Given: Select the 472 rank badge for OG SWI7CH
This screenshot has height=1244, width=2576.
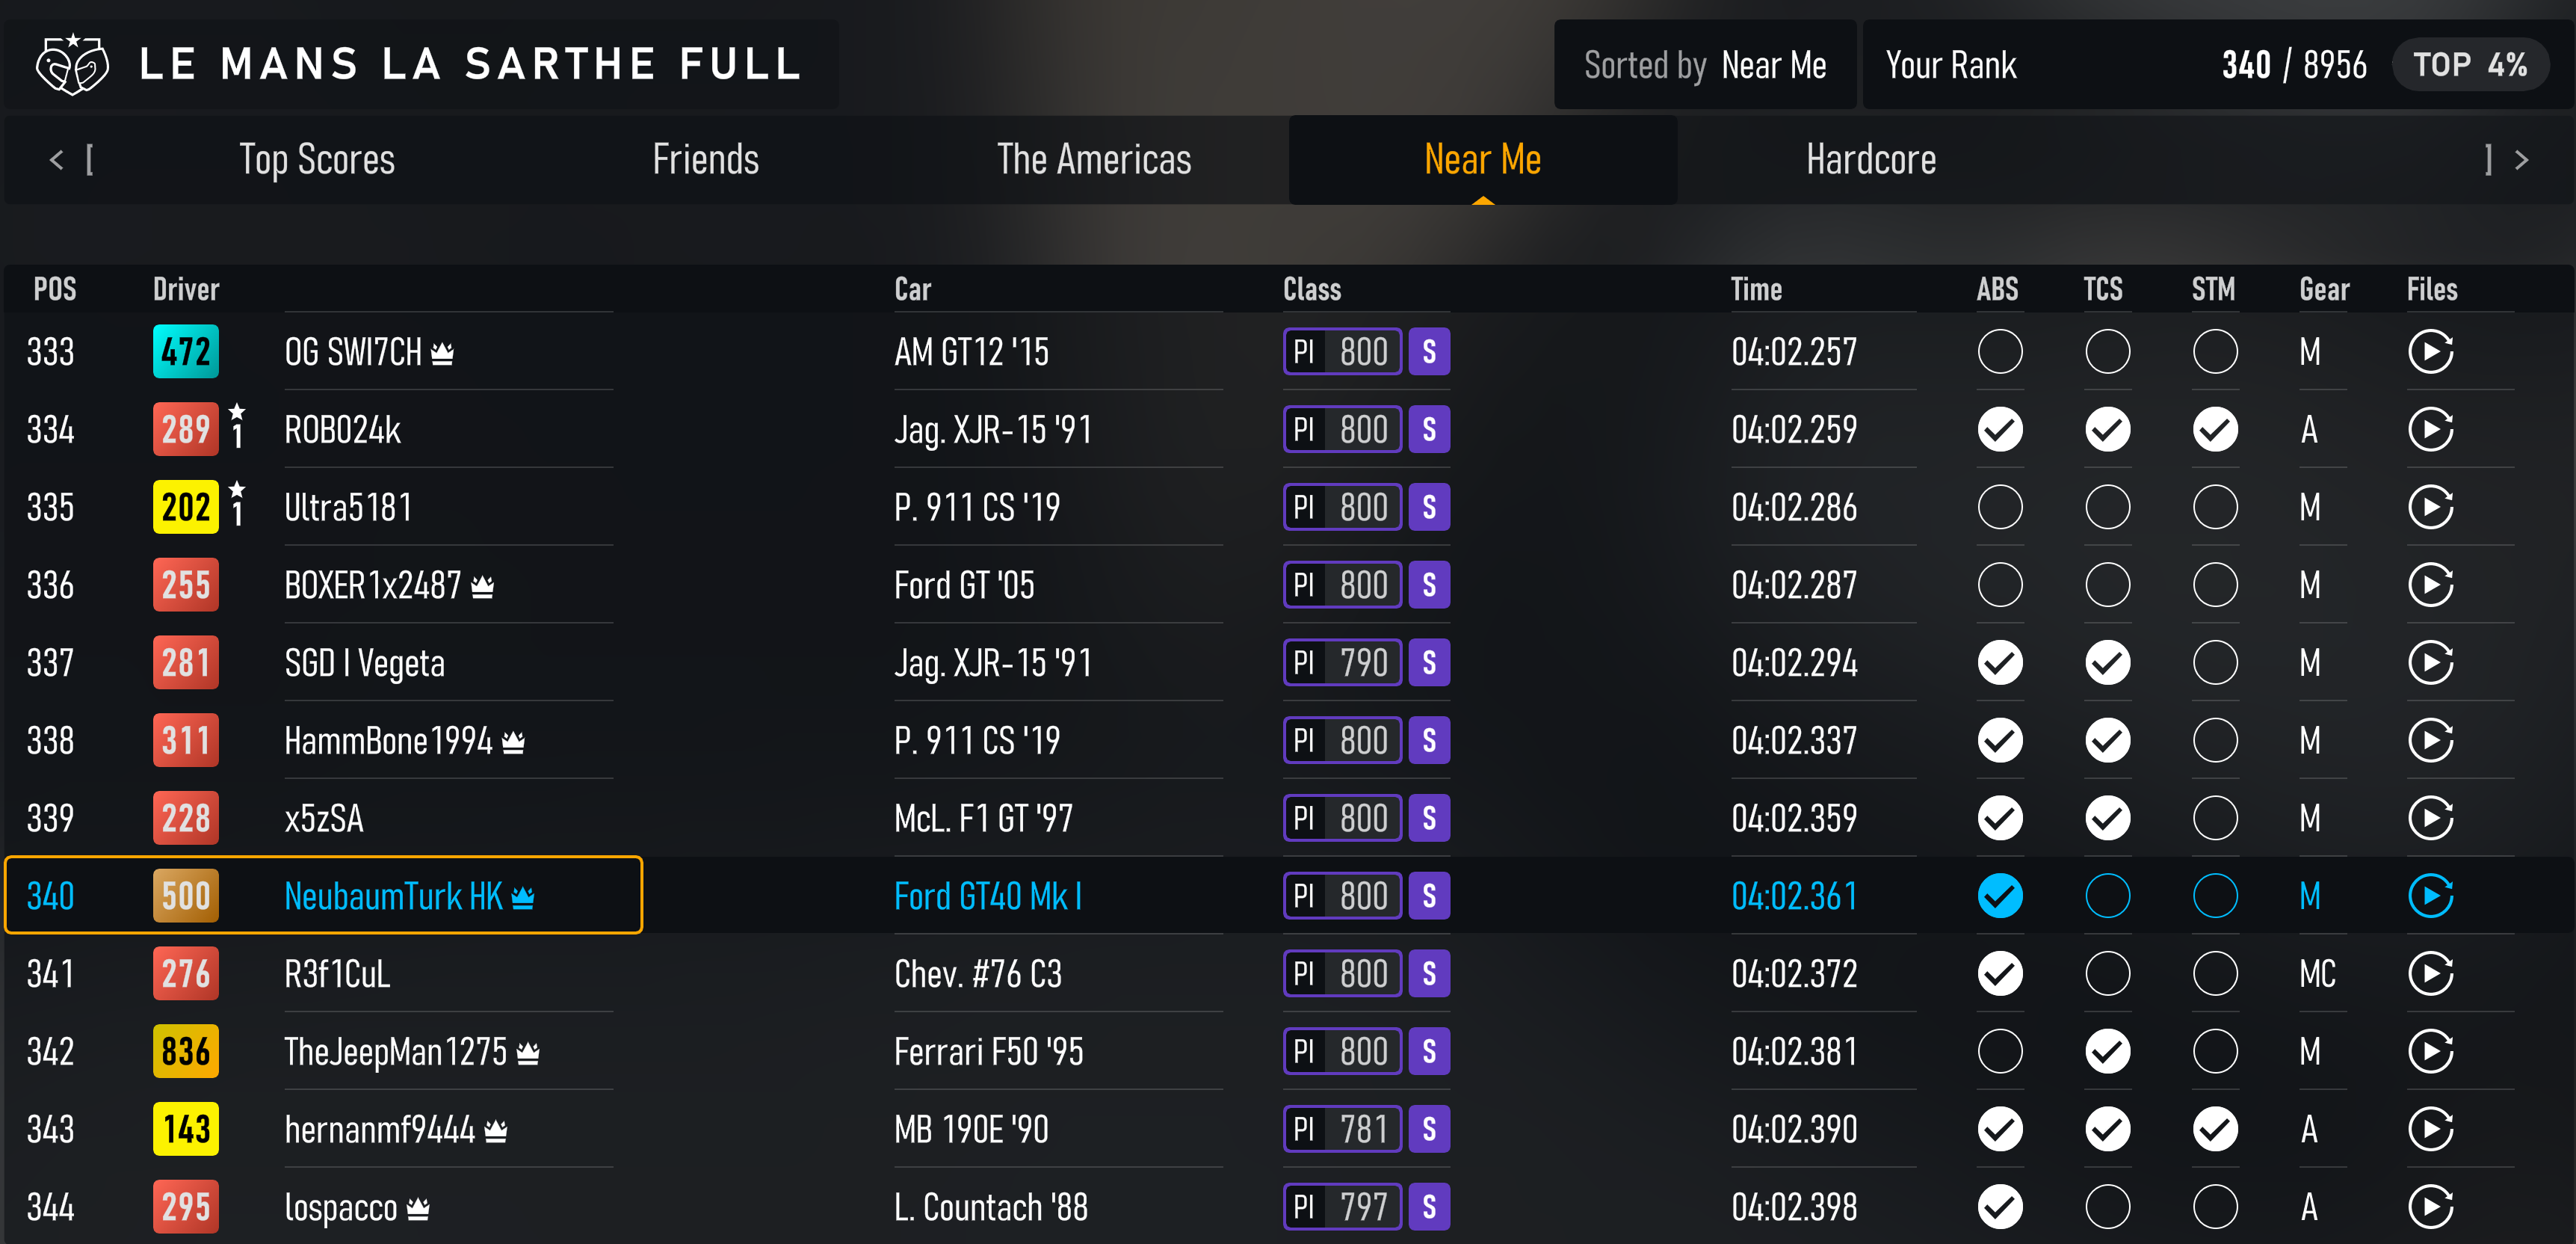Looking at the screenshot, I should pos(185,351).
